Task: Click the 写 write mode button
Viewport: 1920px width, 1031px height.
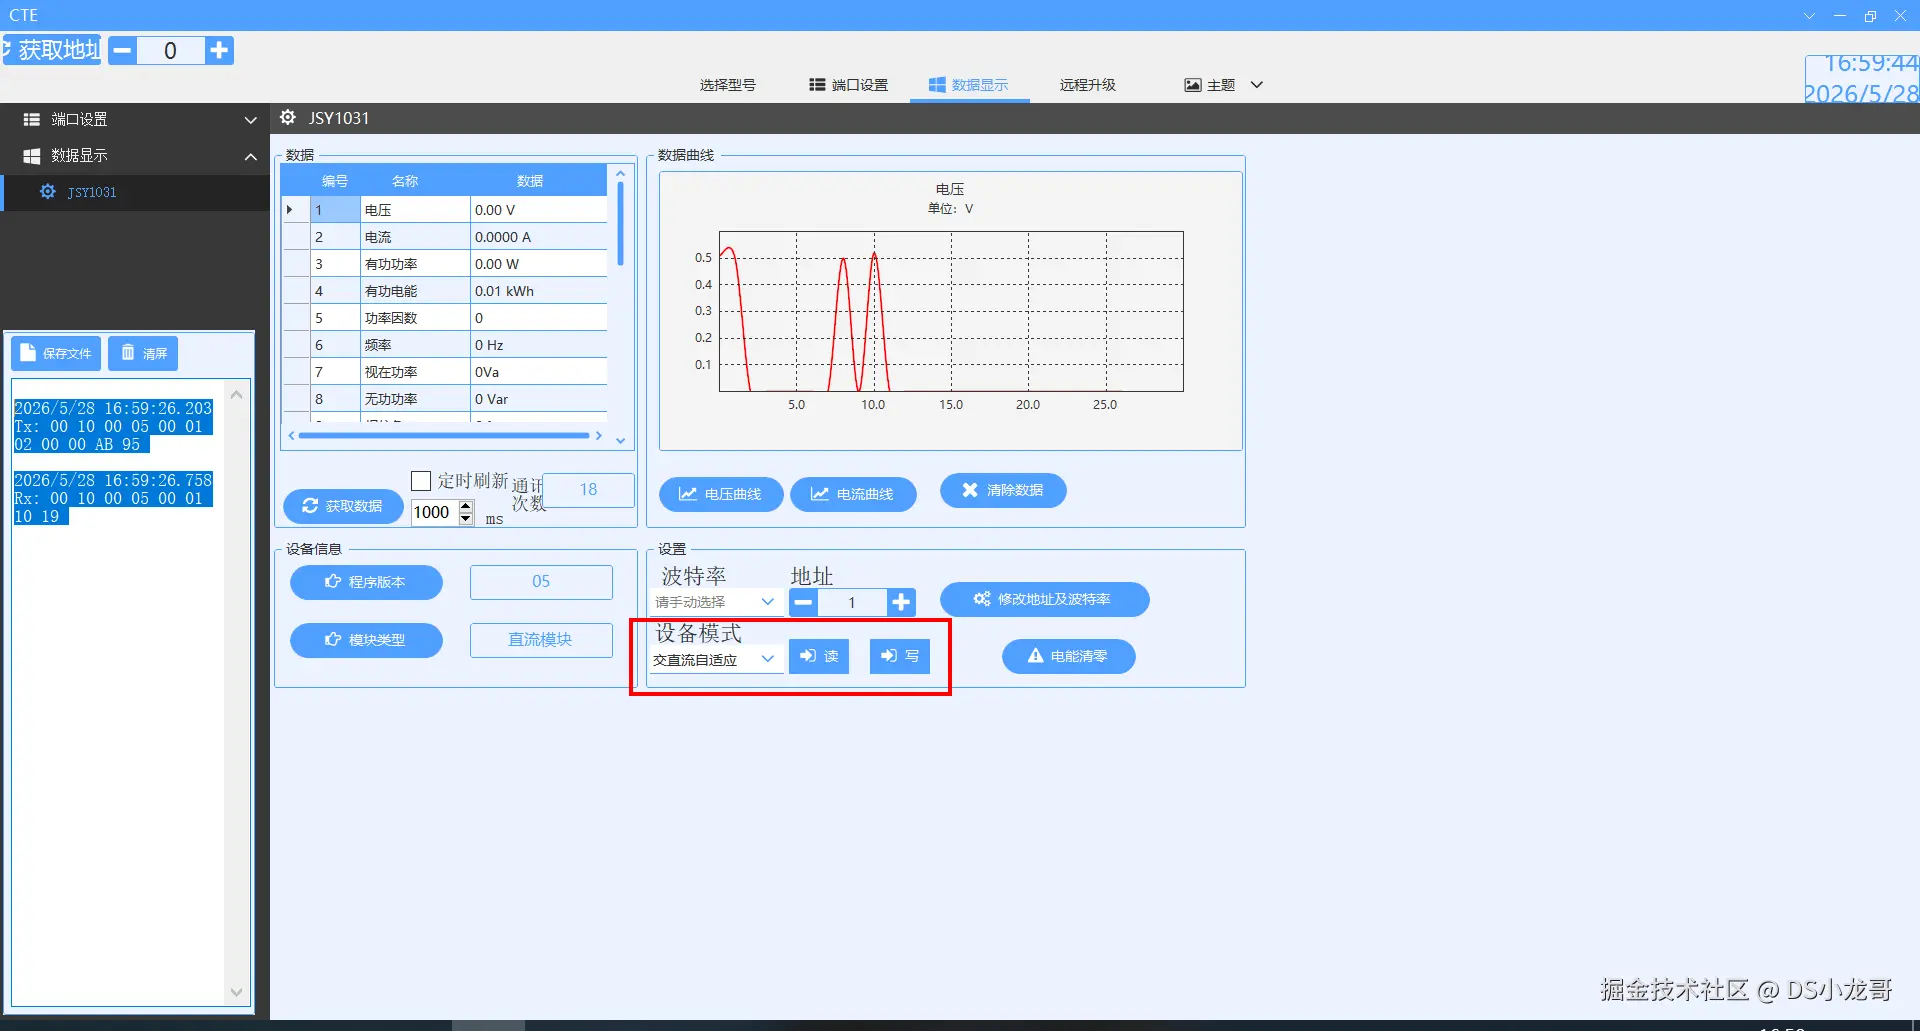Action: point(900,656)
